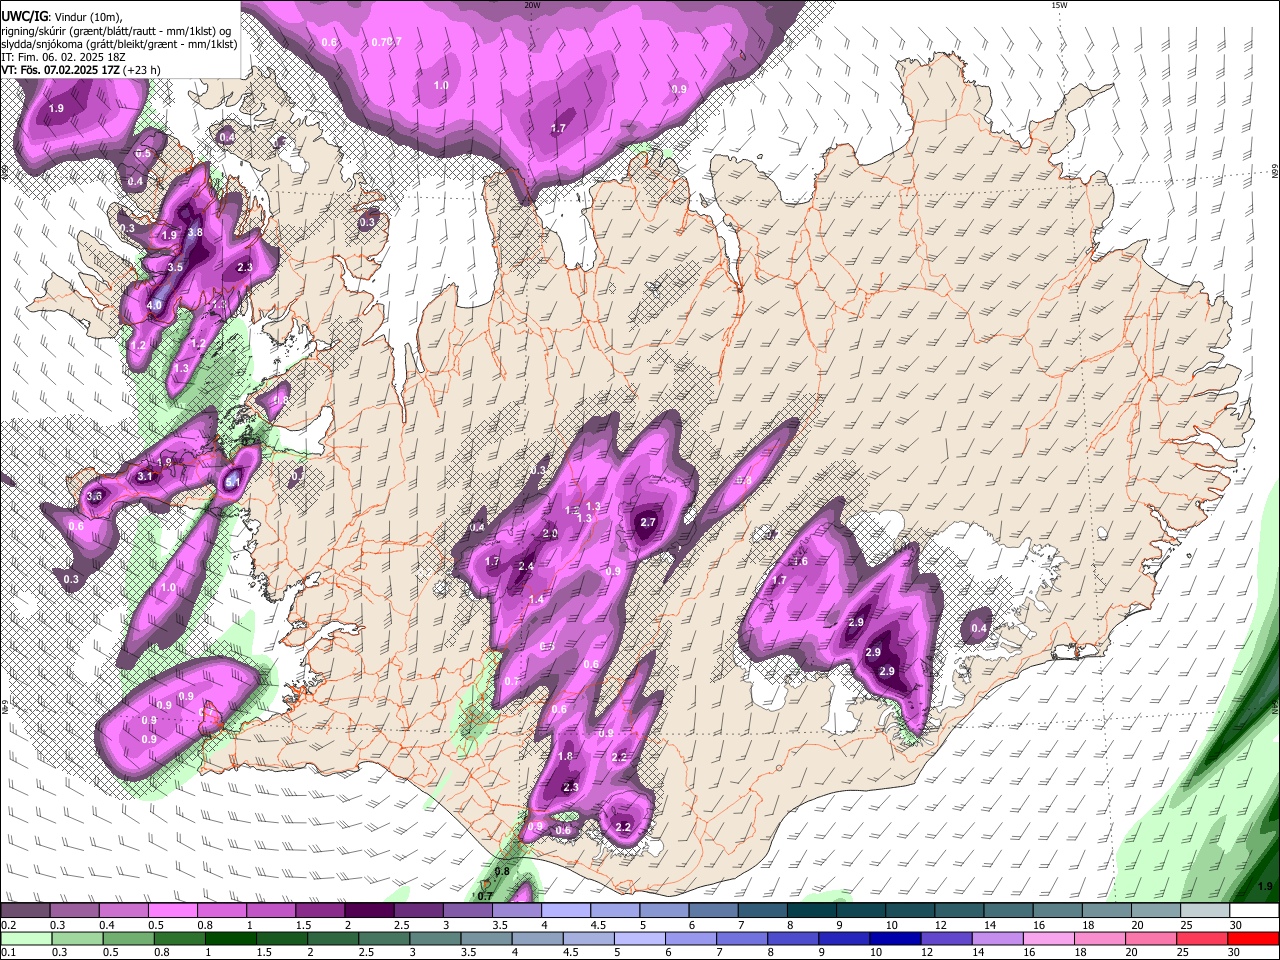Click the pale pink 16–18 rain legend swatch
The height and width of the screenshot is (960, 1280).
pos(1049,939)
